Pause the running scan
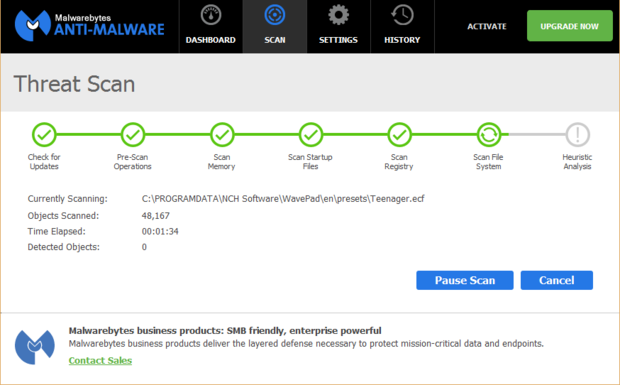The width and height of the screenshot is (620, 385). coord(465,280)
